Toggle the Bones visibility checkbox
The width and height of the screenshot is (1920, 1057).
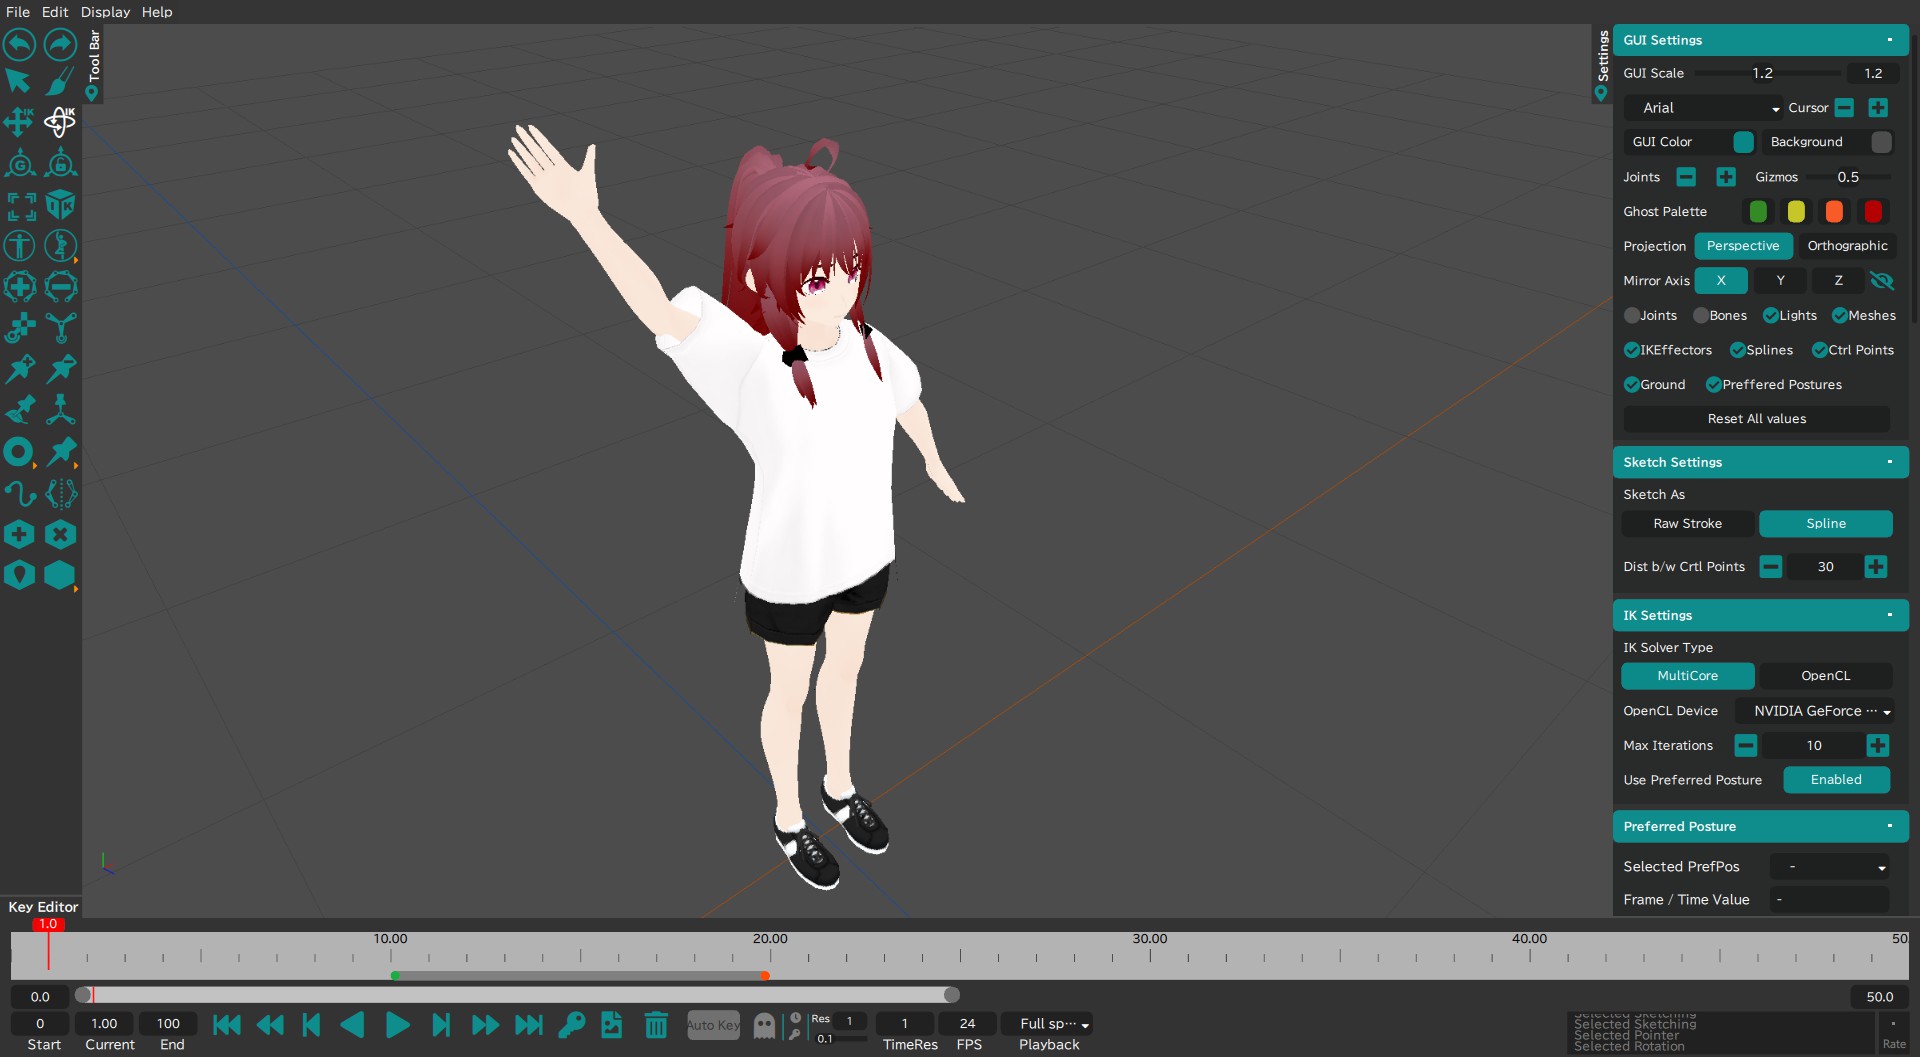[x=1701, y=316]
